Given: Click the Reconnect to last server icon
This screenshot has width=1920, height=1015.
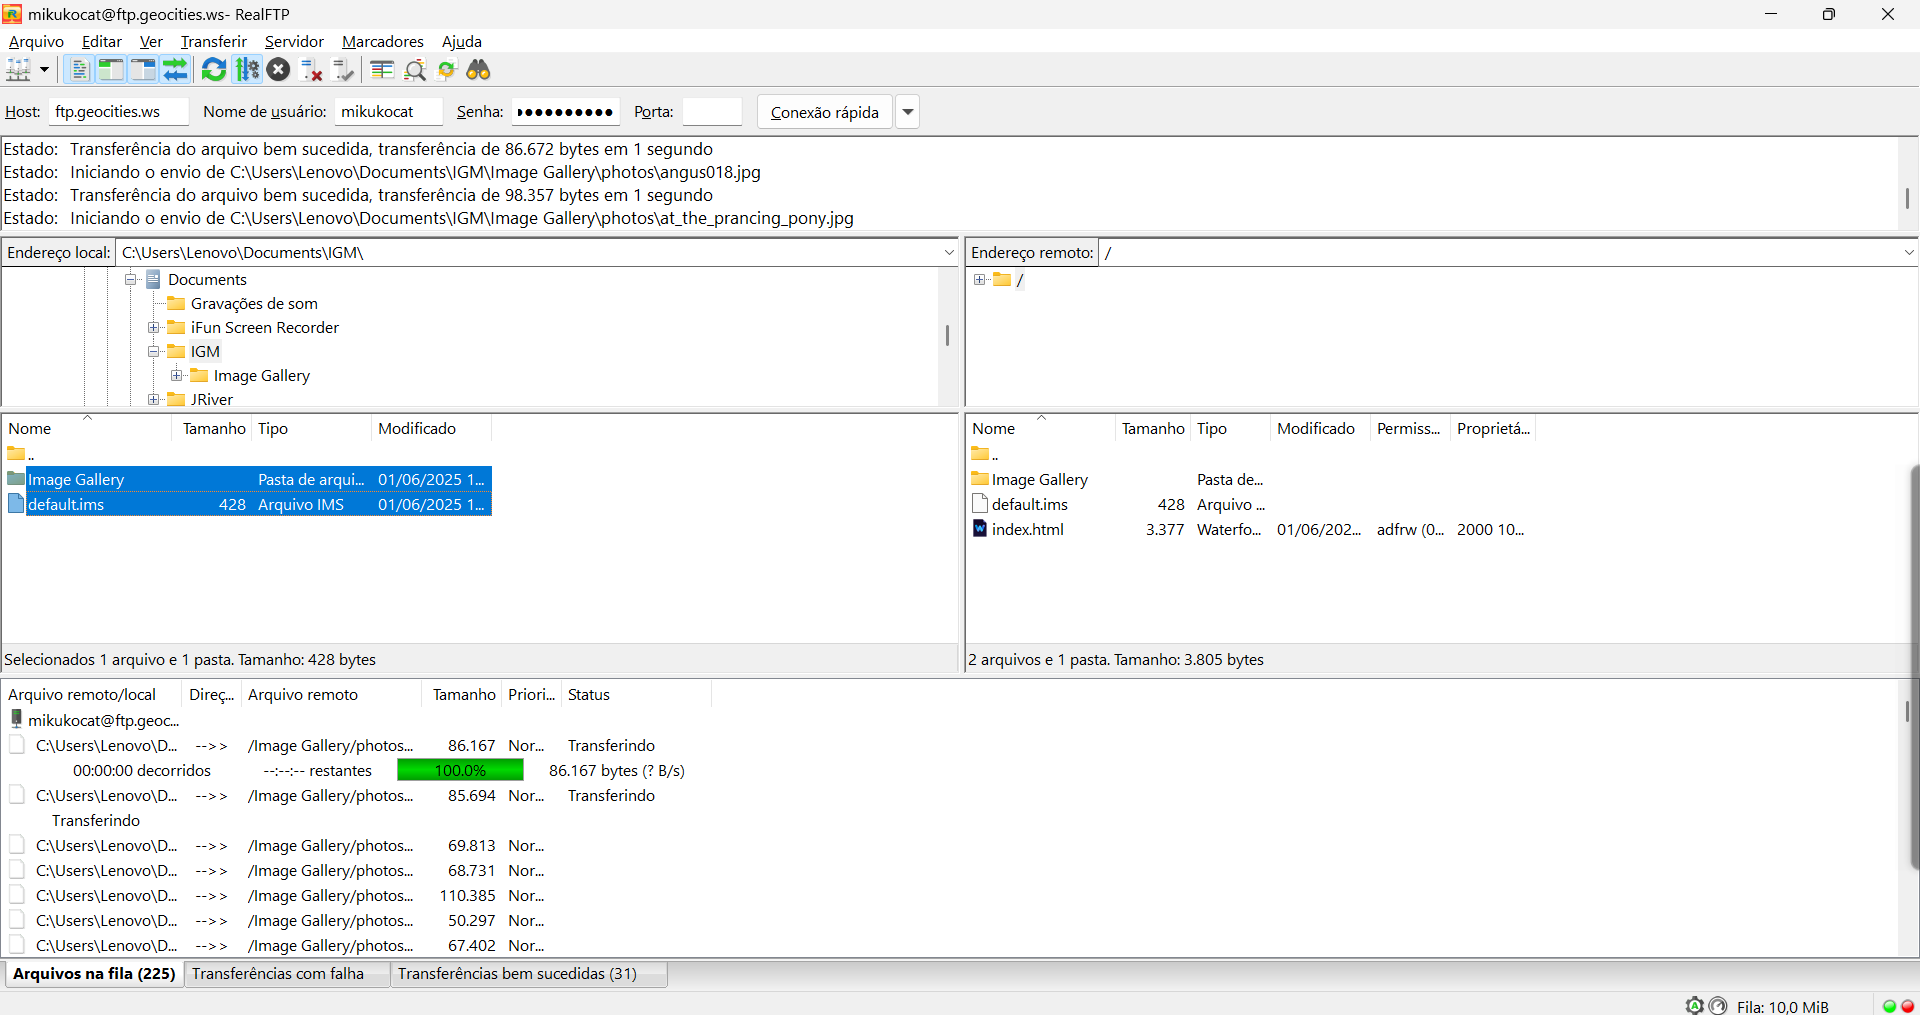Looking at the screenshot, I should [x=344, y=70].
